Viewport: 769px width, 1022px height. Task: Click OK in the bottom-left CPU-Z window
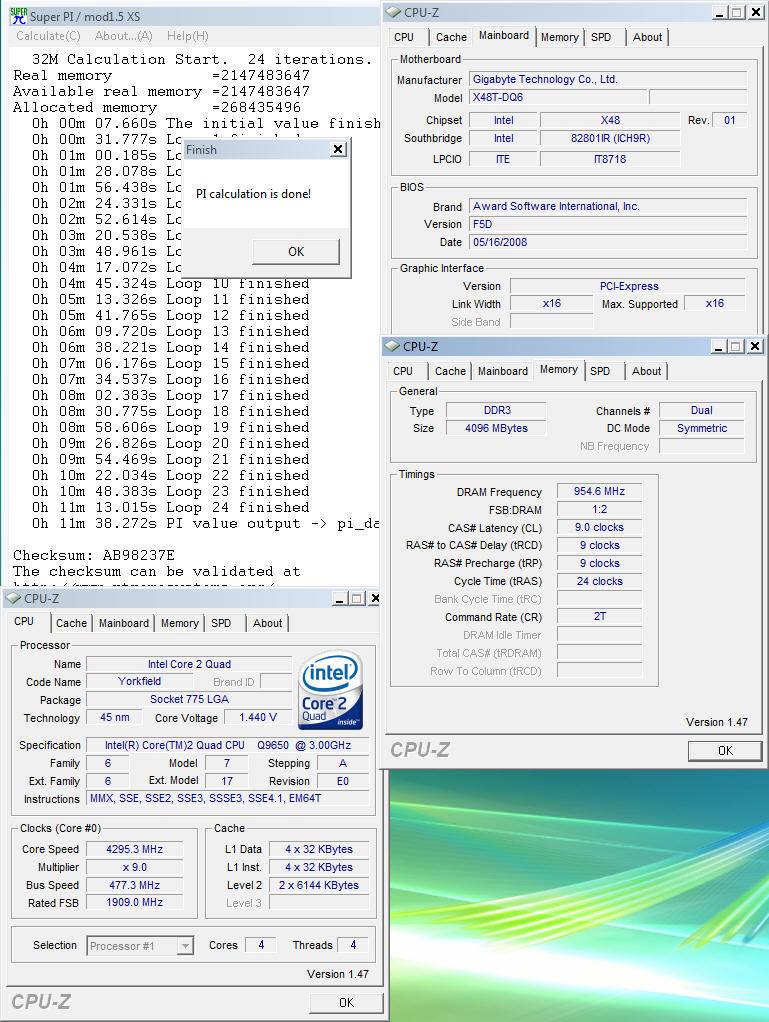[x=346, y=1002]
